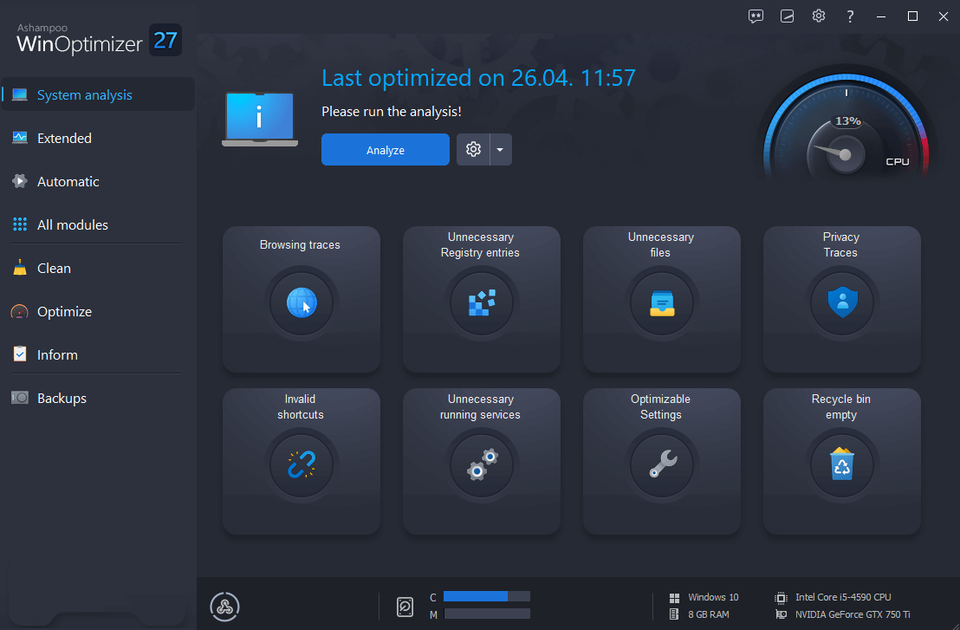
Task: Open the theme switcher icon in title bar
Action: 787,16
